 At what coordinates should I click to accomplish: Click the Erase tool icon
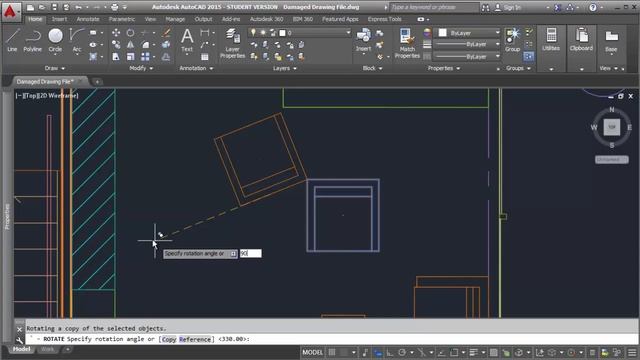click(166, 33)
